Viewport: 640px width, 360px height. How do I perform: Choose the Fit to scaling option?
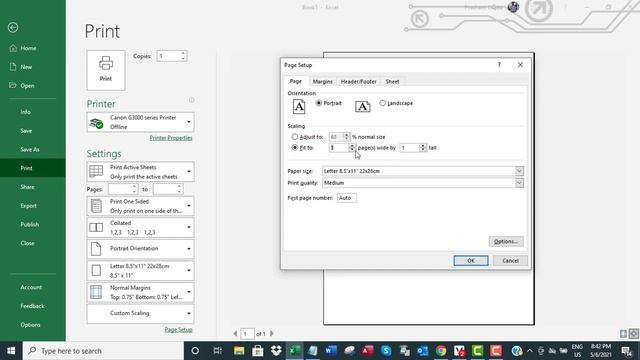(295, 148)
